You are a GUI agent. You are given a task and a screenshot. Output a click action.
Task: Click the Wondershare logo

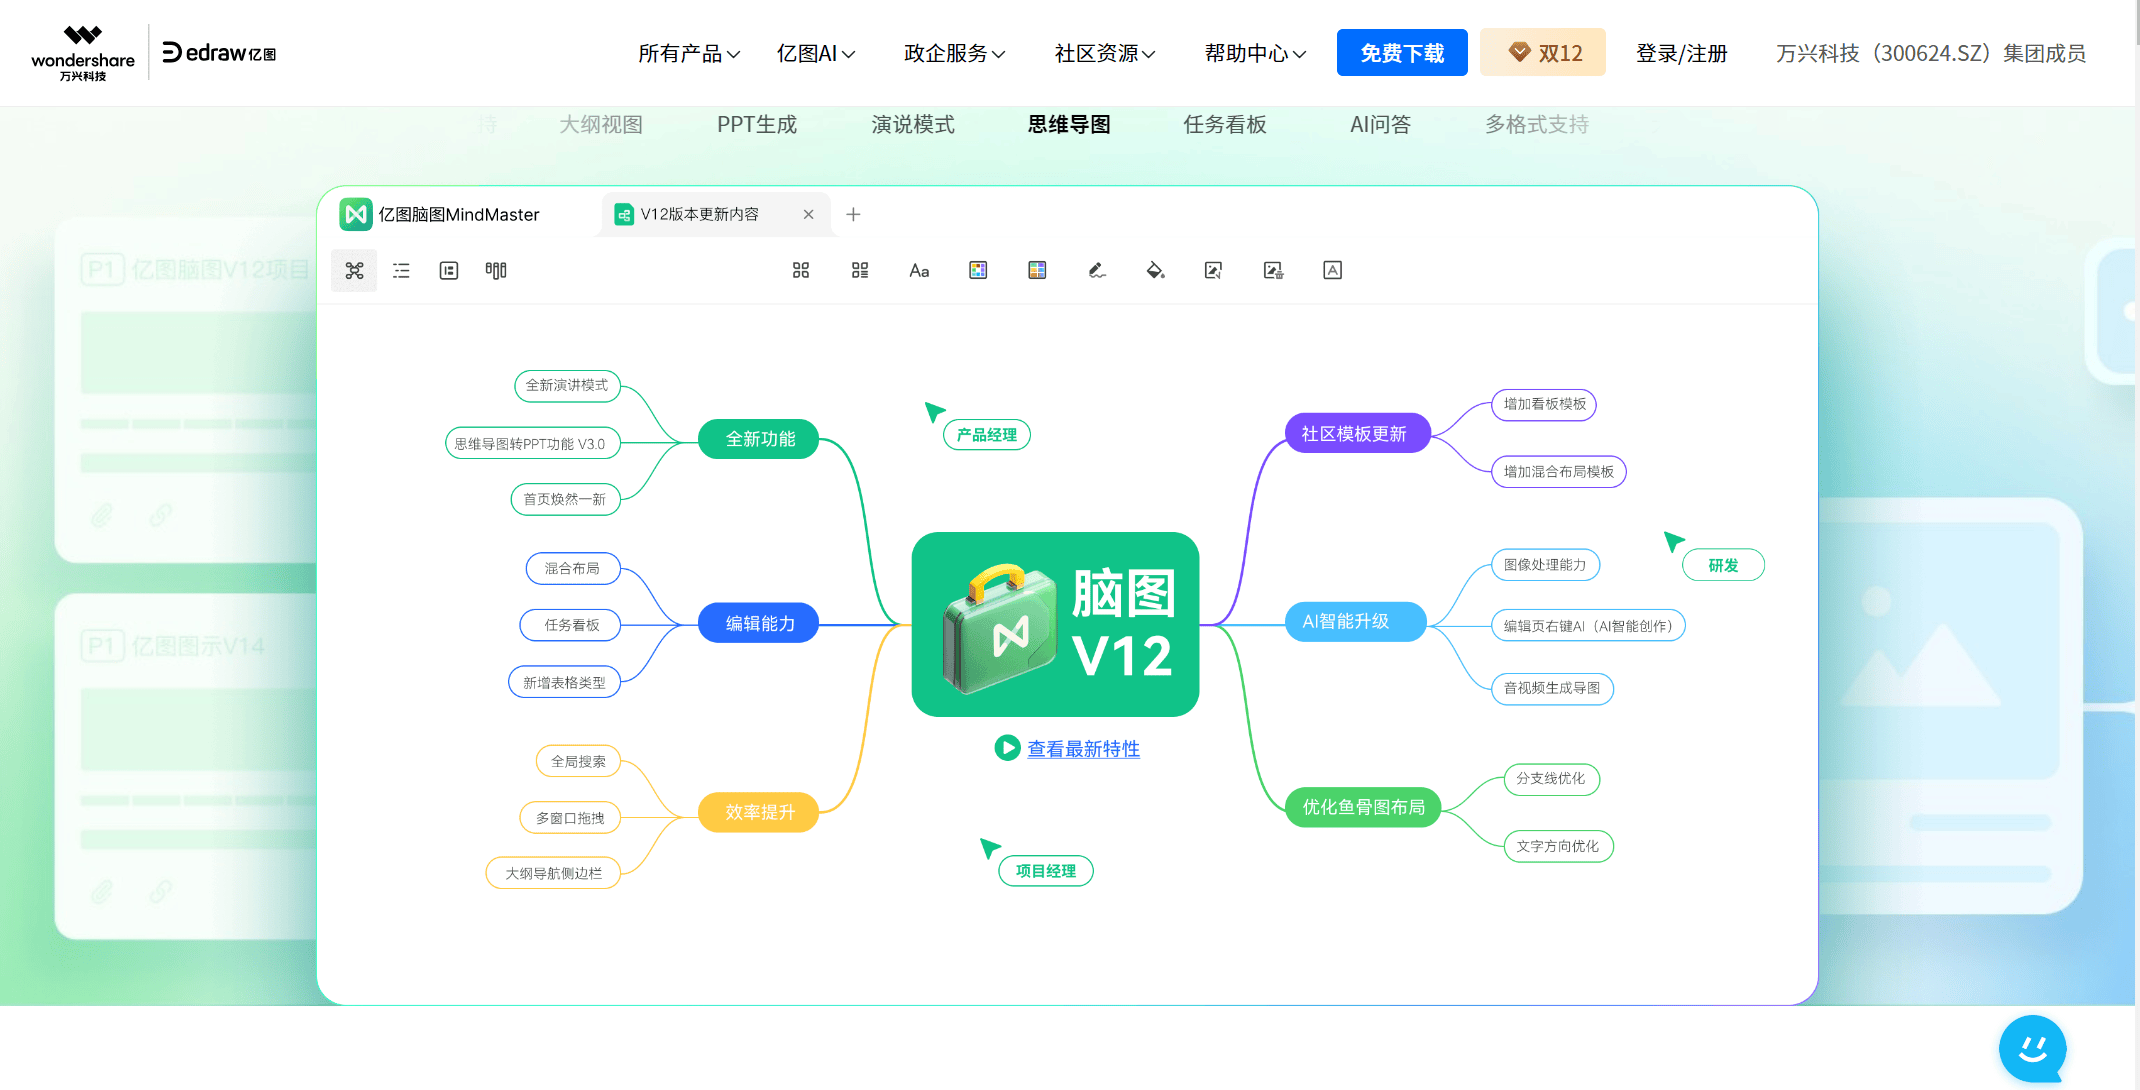[x=82, y=53]
